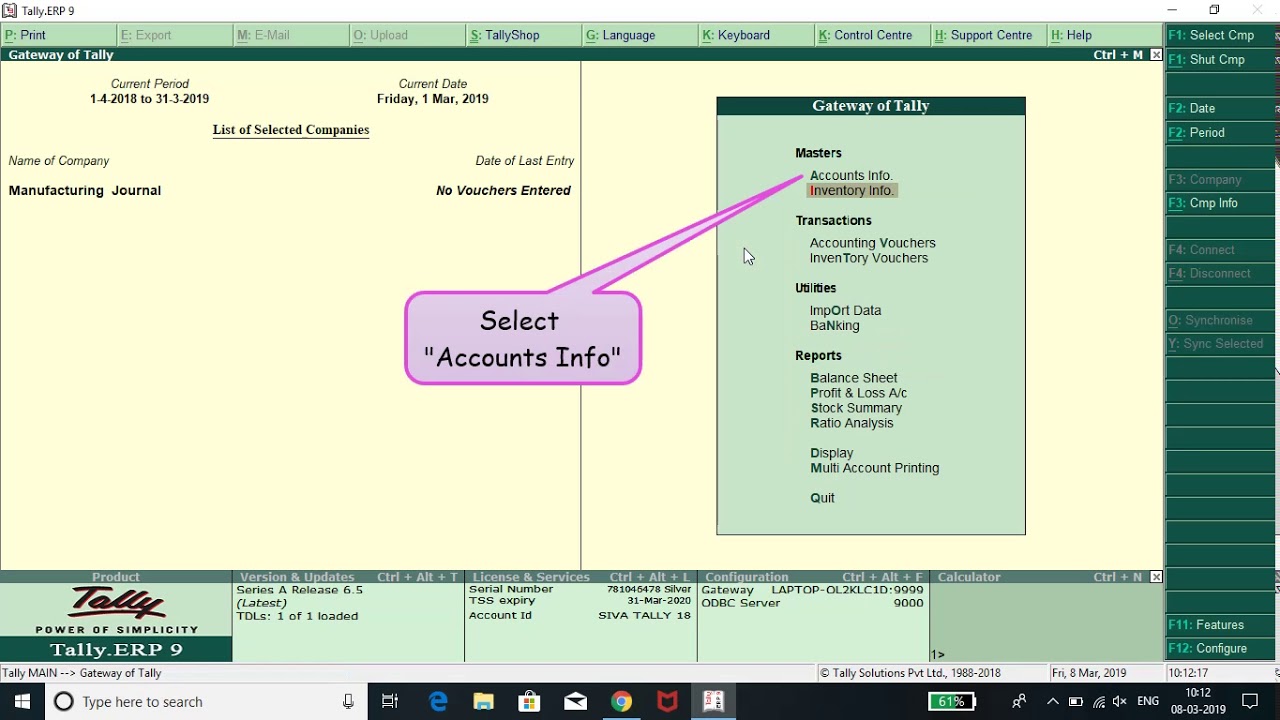
Task: Open File Explorer from taskbar
Action: [484, 701]
